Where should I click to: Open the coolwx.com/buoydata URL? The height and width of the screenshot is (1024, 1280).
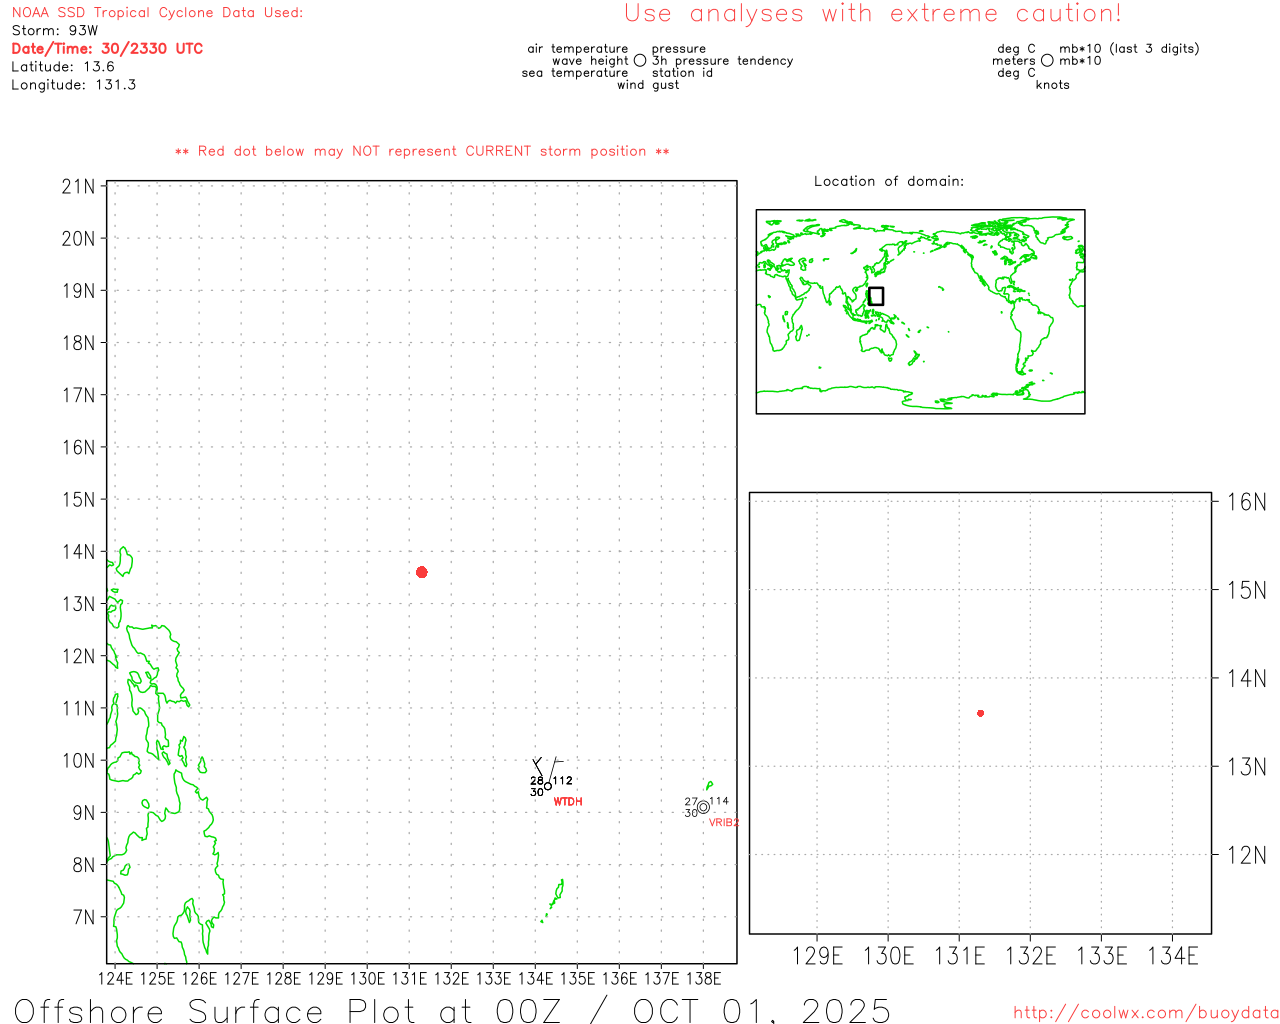coord(1145,1012)
